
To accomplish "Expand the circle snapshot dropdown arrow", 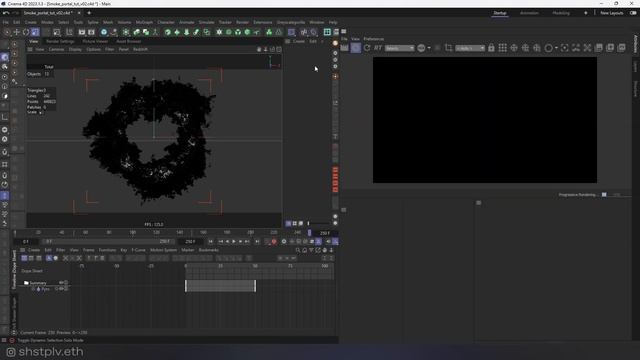I will tap(556, 48).
